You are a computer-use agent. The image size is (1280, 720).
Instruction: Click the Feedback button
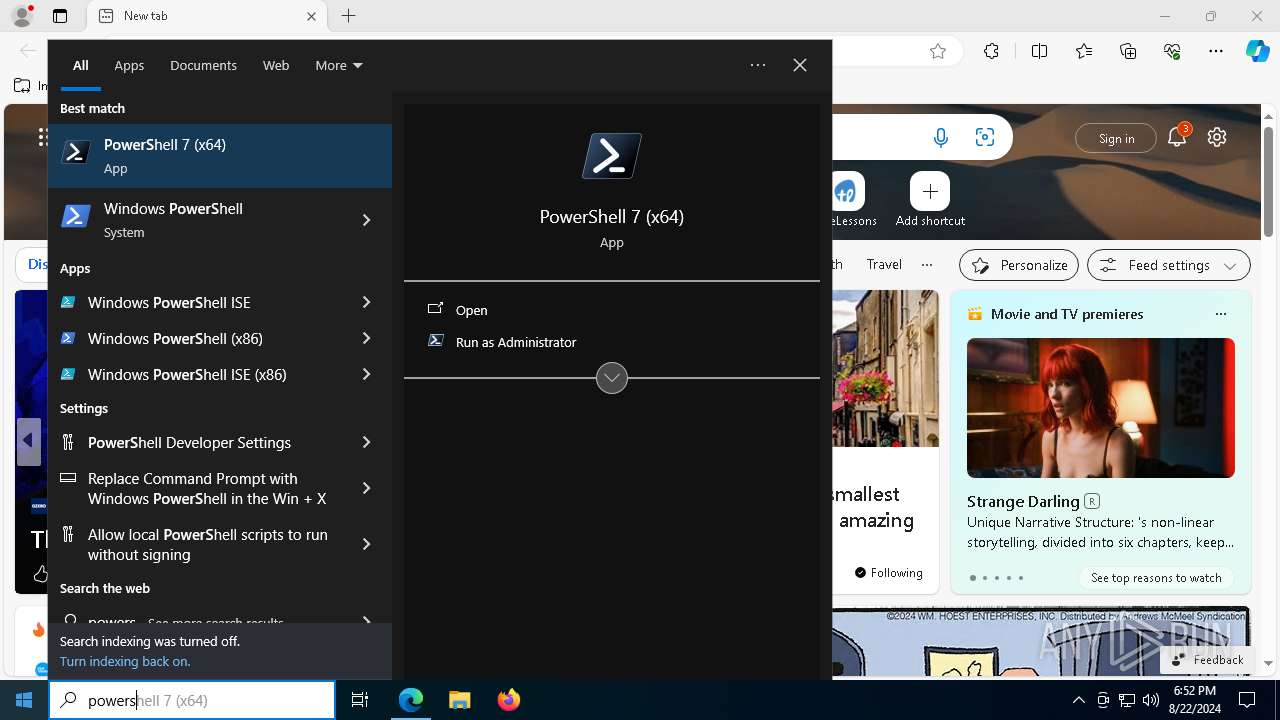tap(1206, 659)
